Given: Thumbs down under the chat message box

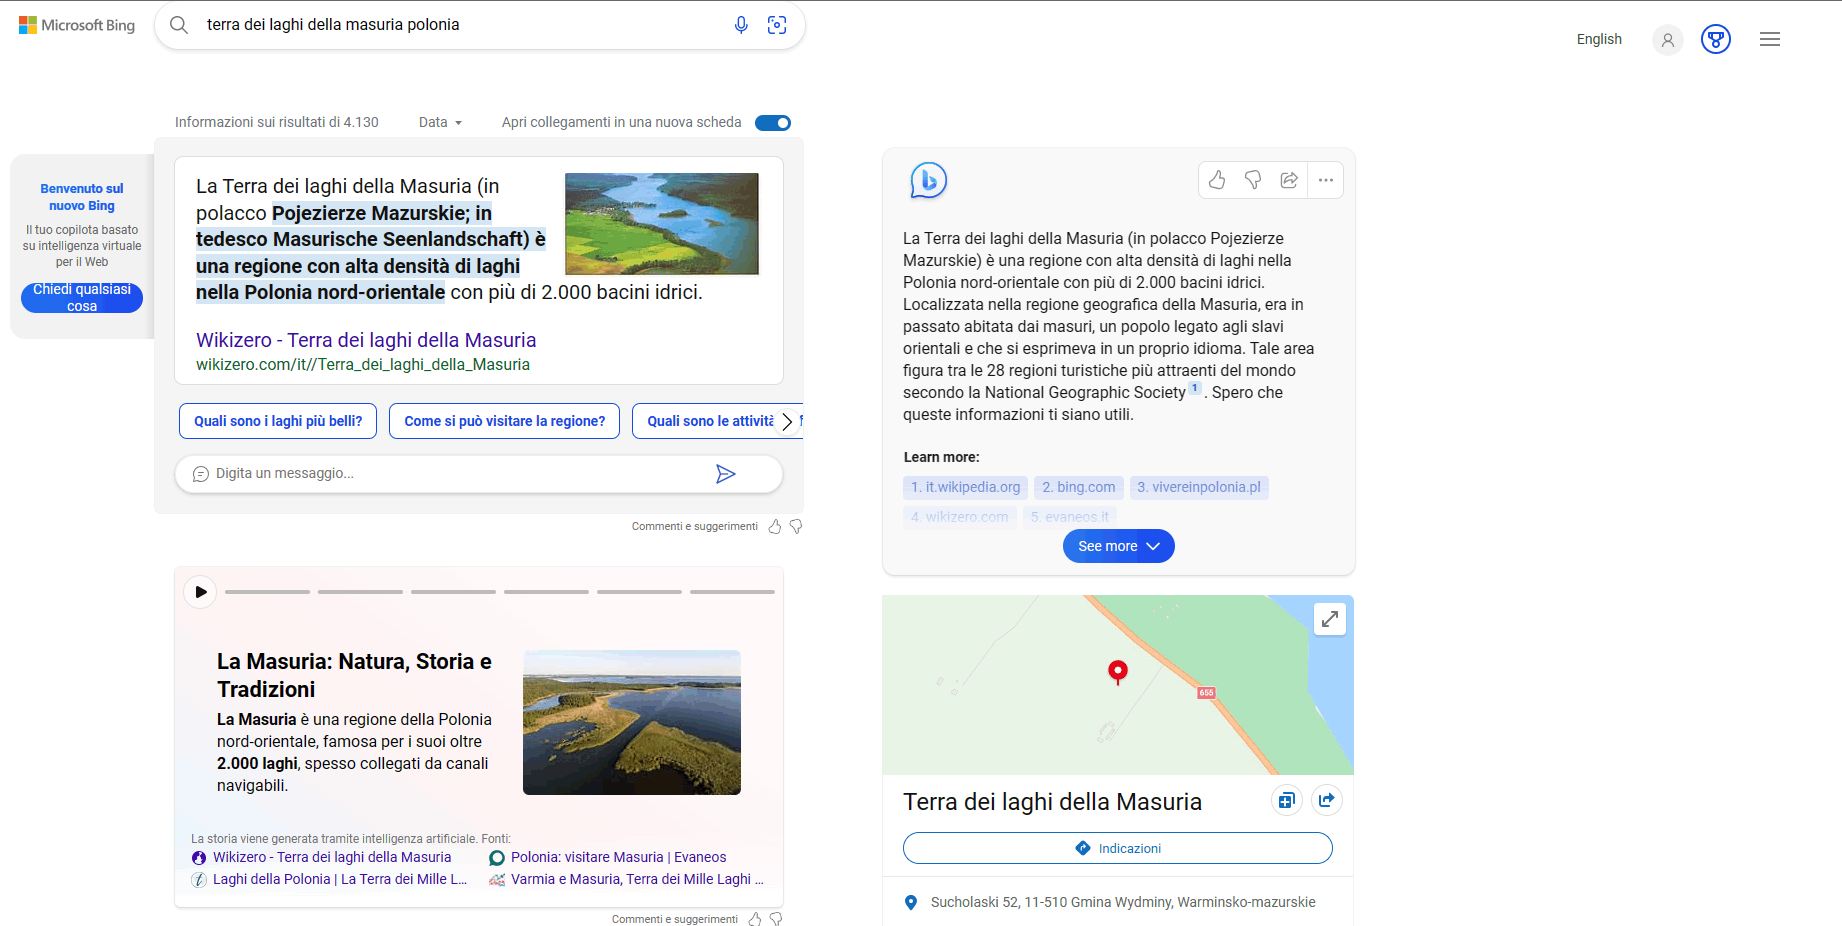Looking at the screenshot, I should (x=796, y=526).
